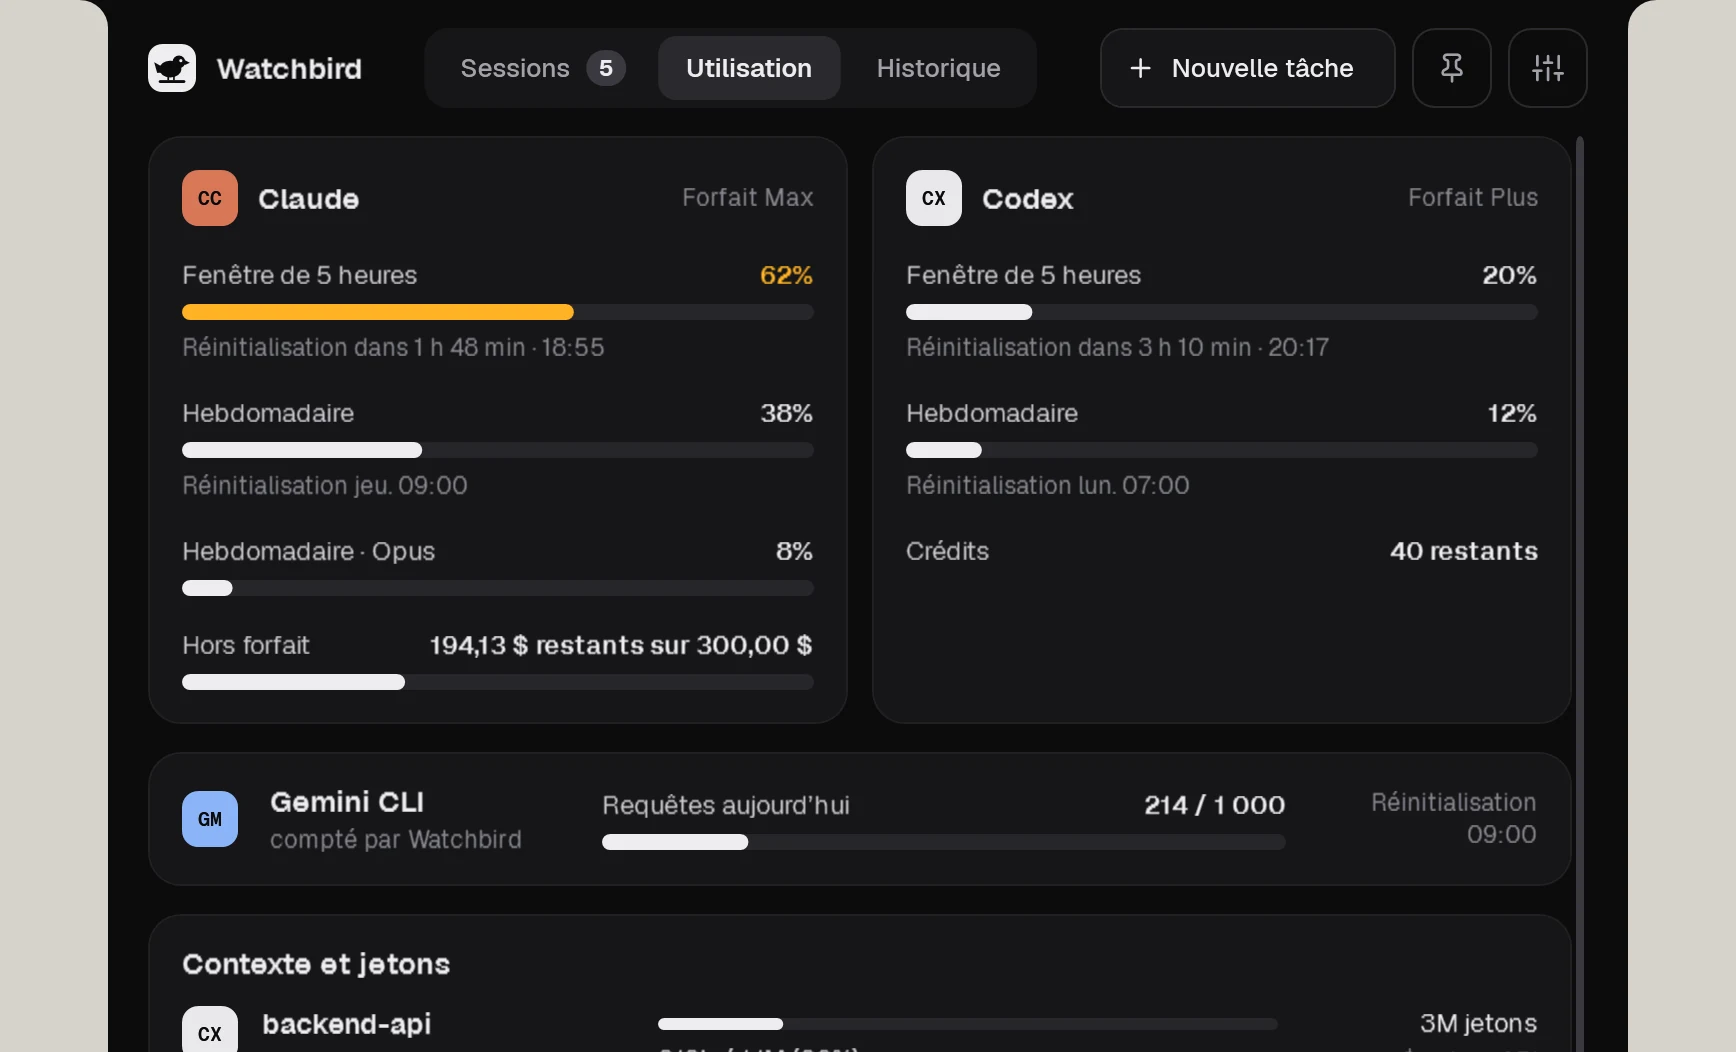The height and width of the screenshot is (1052, 1736).
Task: Click the CC Claude badge icon
Action: point(210,198)
